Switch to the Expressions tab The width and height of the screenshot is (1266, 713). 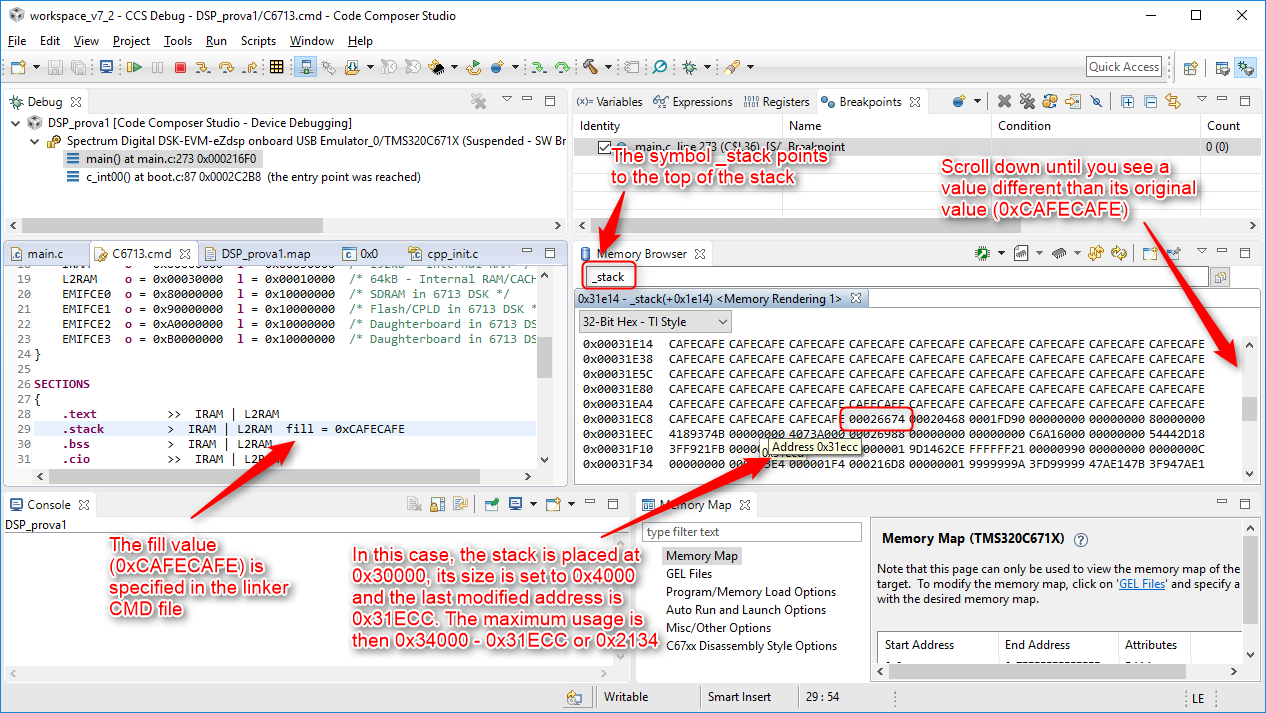[x=692, y=102]
